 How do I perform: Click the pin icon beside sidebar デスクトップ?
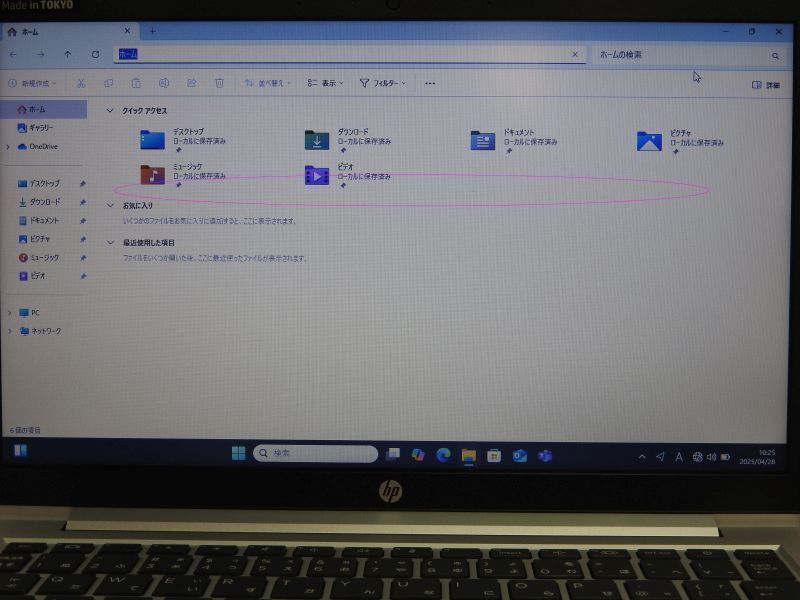tap(83, 184)
